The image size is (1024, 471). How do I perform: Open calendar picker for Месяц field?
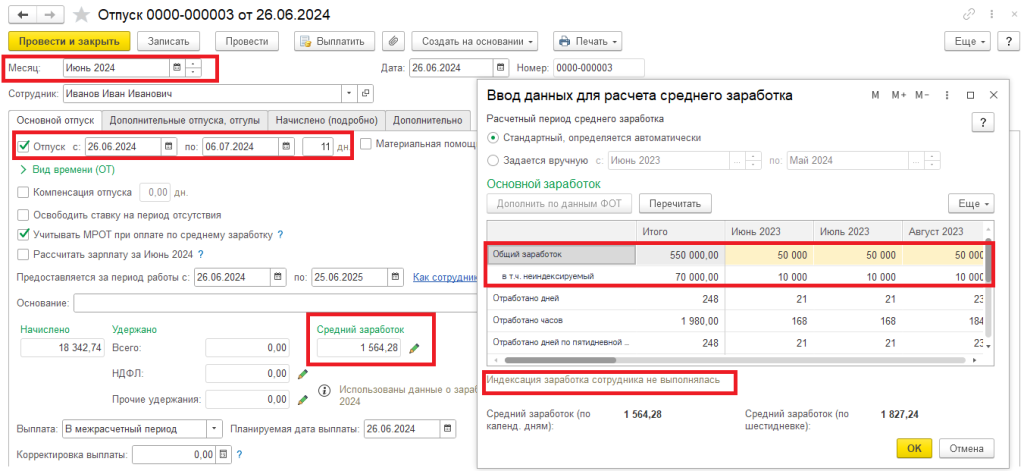177,68
